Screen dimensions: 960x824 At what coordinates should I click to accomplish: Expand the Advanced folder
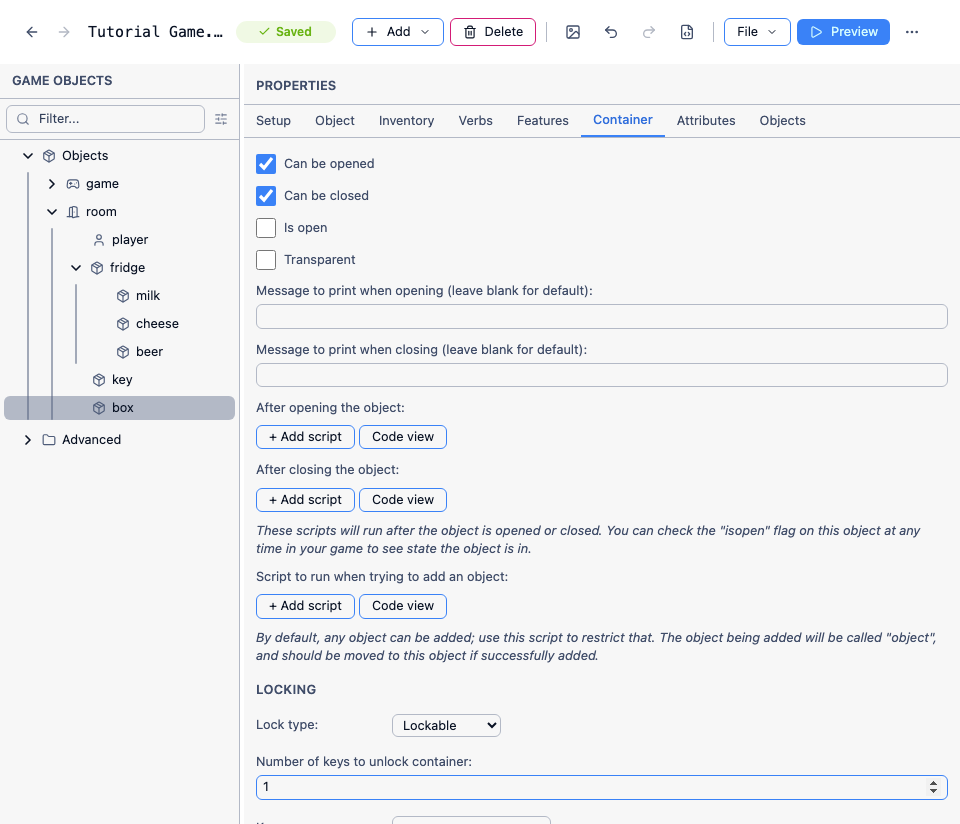tap(28, 440)
